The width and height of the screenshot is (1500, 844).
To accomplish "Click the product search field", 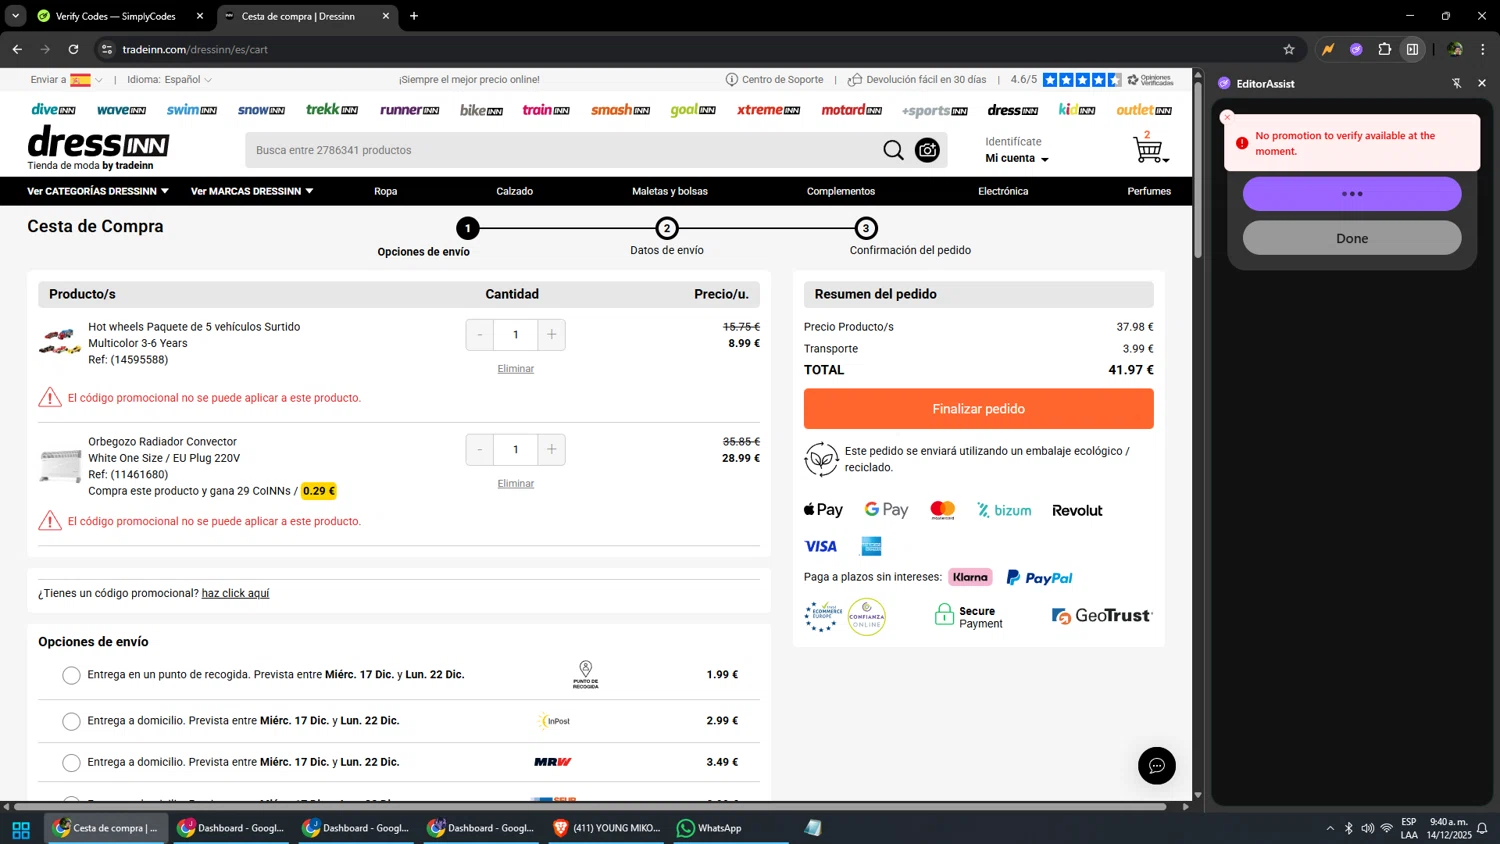I will [x=562, y=150].
